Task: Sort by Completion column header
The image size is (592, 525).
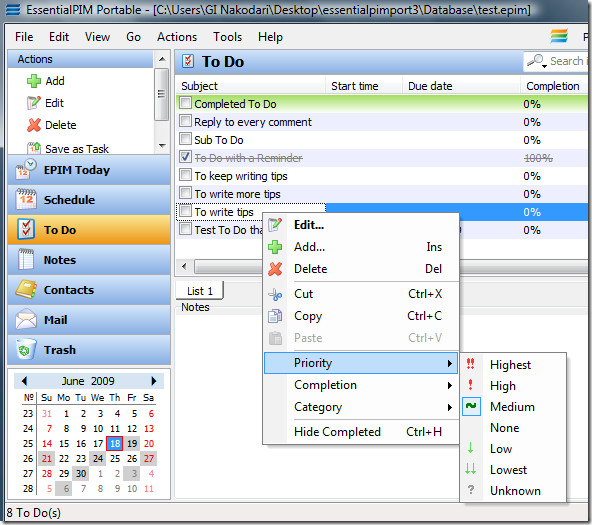Action: pos(554,86)
